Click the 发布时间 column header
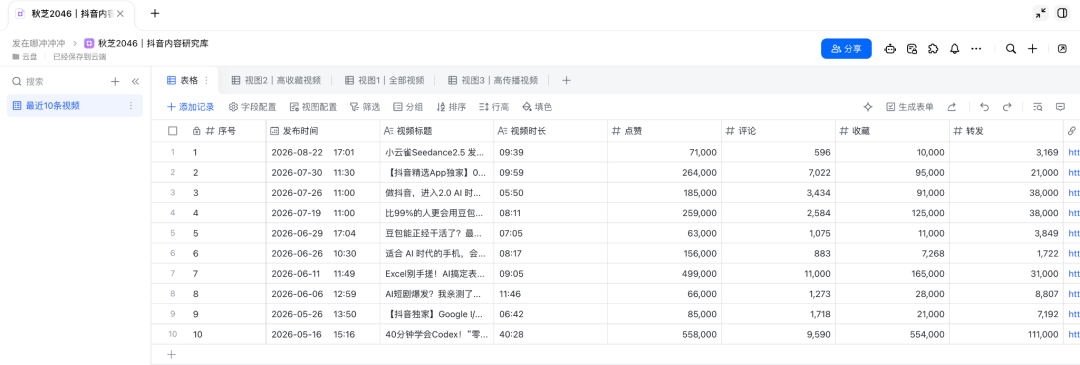This screenshot has width=1080, height=365. [x=323, y=131]
